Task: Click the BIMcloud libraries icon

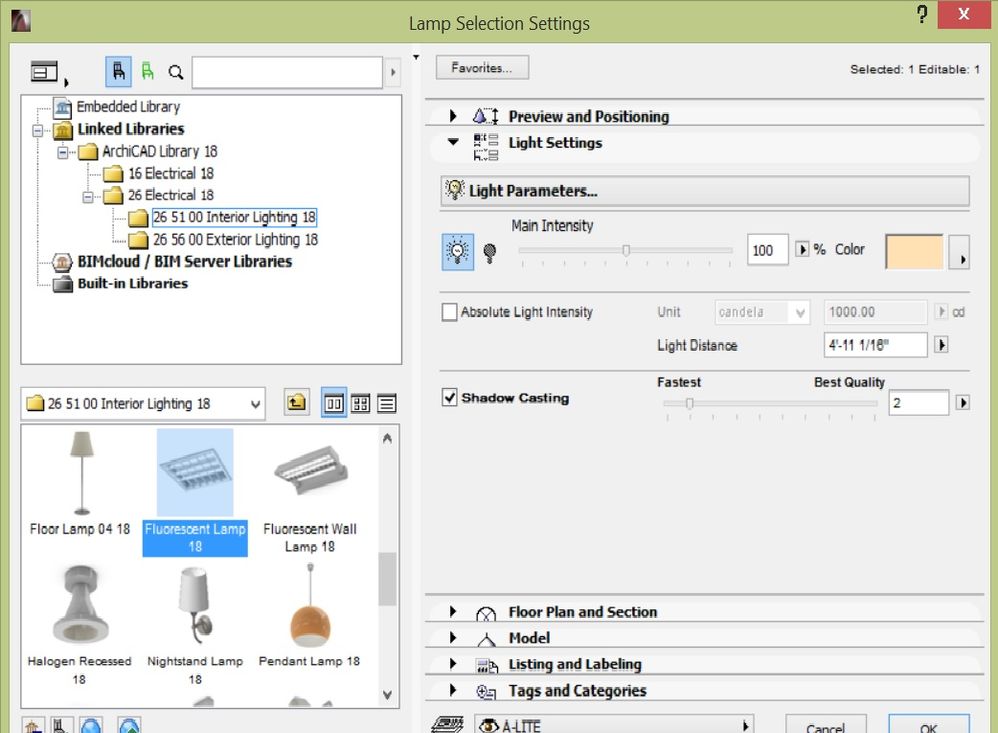Action: [x=62, y=262]
